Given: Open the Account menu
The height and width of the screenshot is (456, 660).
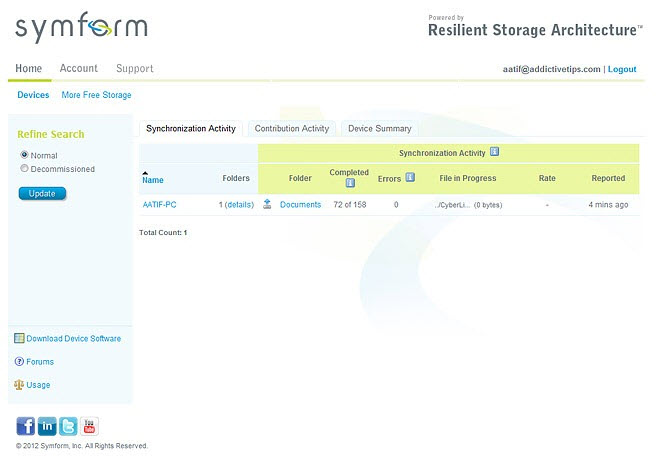Looking at the screenshot, I should pos(79,68).
